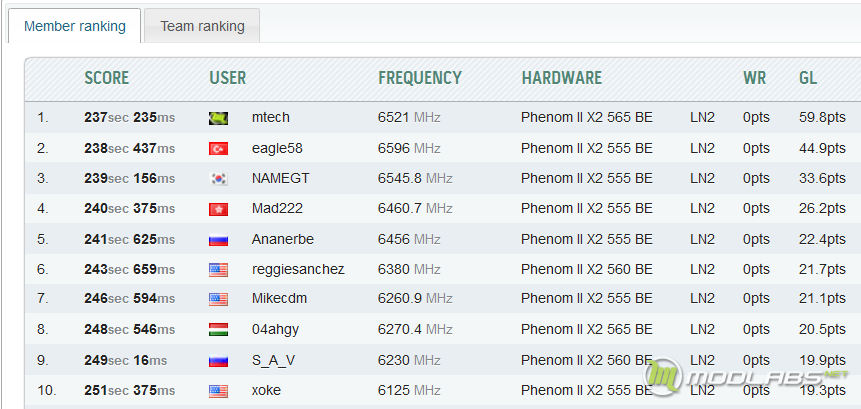Click the Russian flag beside S_A_V

click(219, 361)
